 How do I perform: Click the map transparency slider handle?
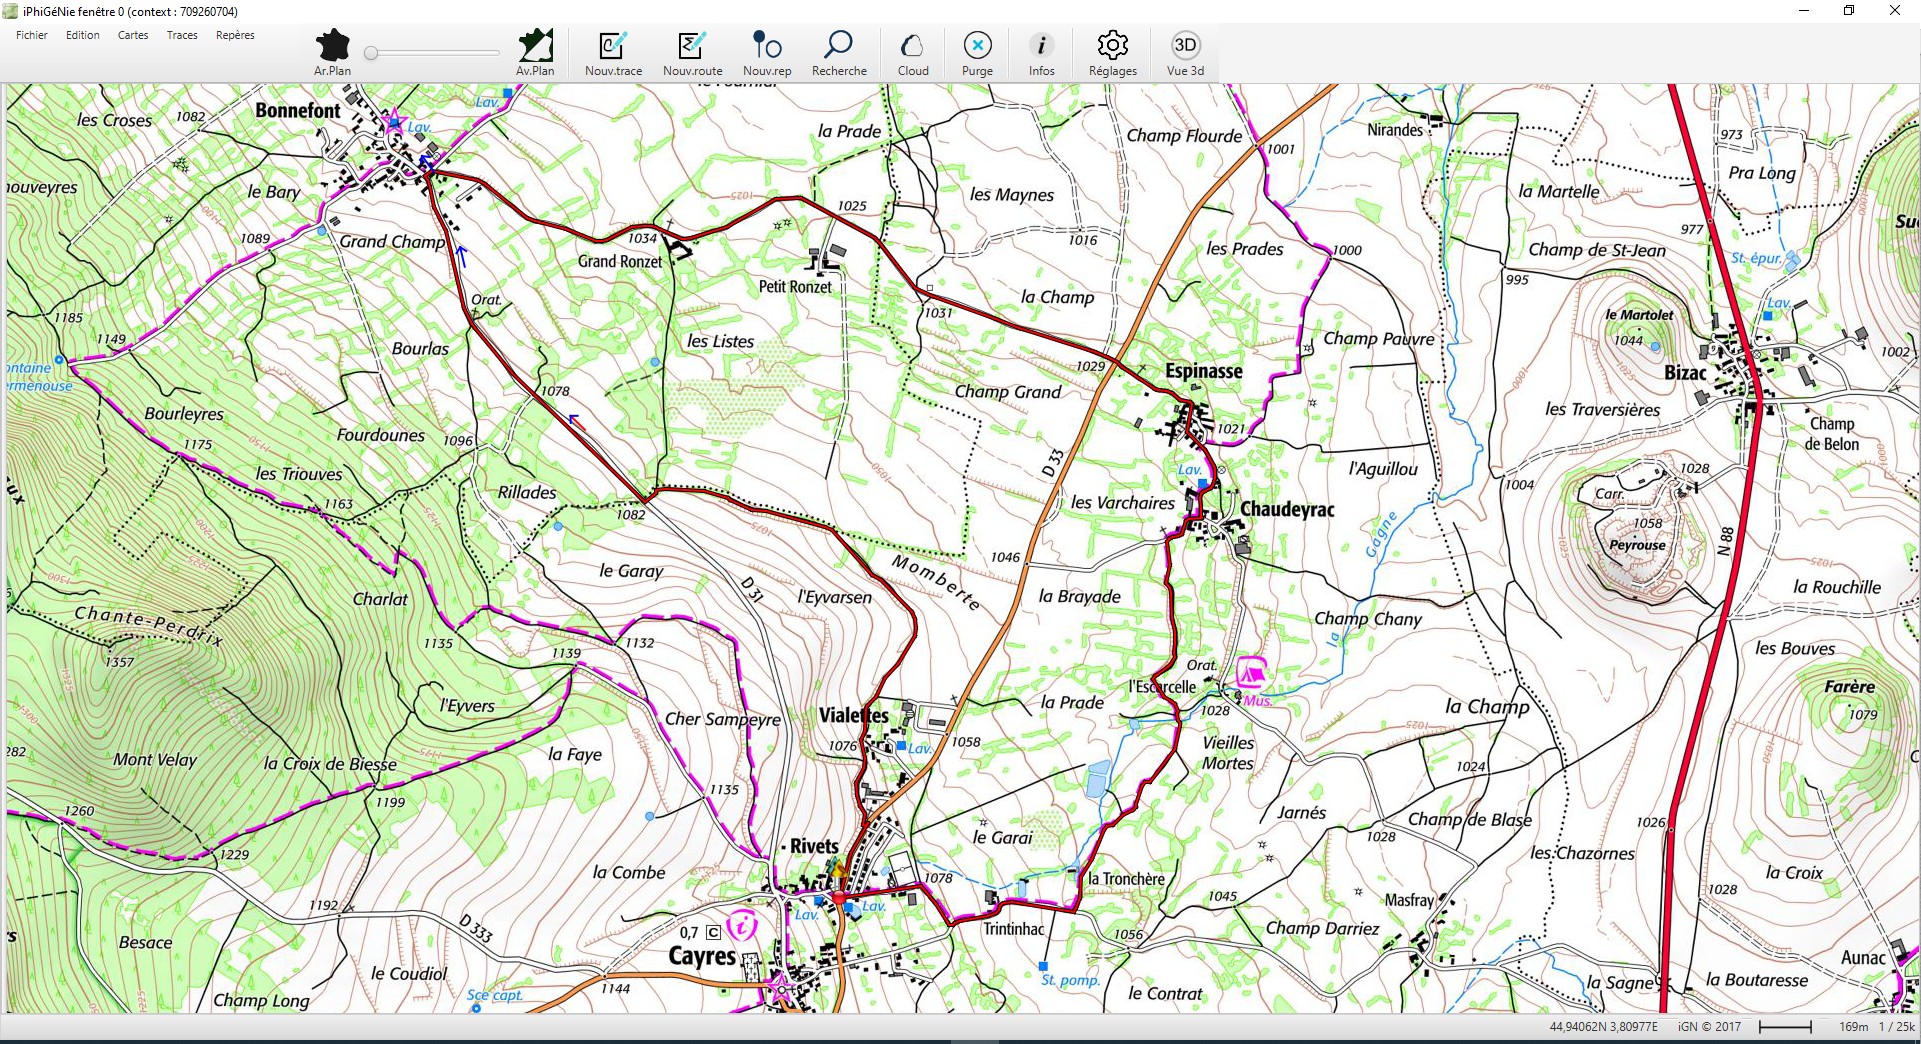371,53
